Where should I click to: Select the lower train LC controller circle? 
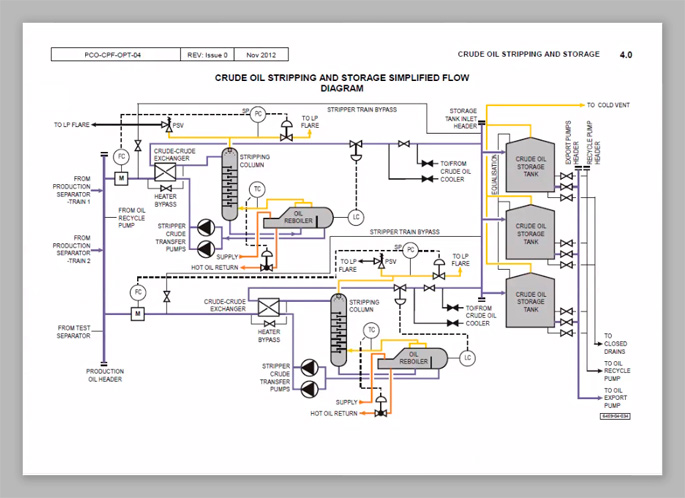point(466,357)
